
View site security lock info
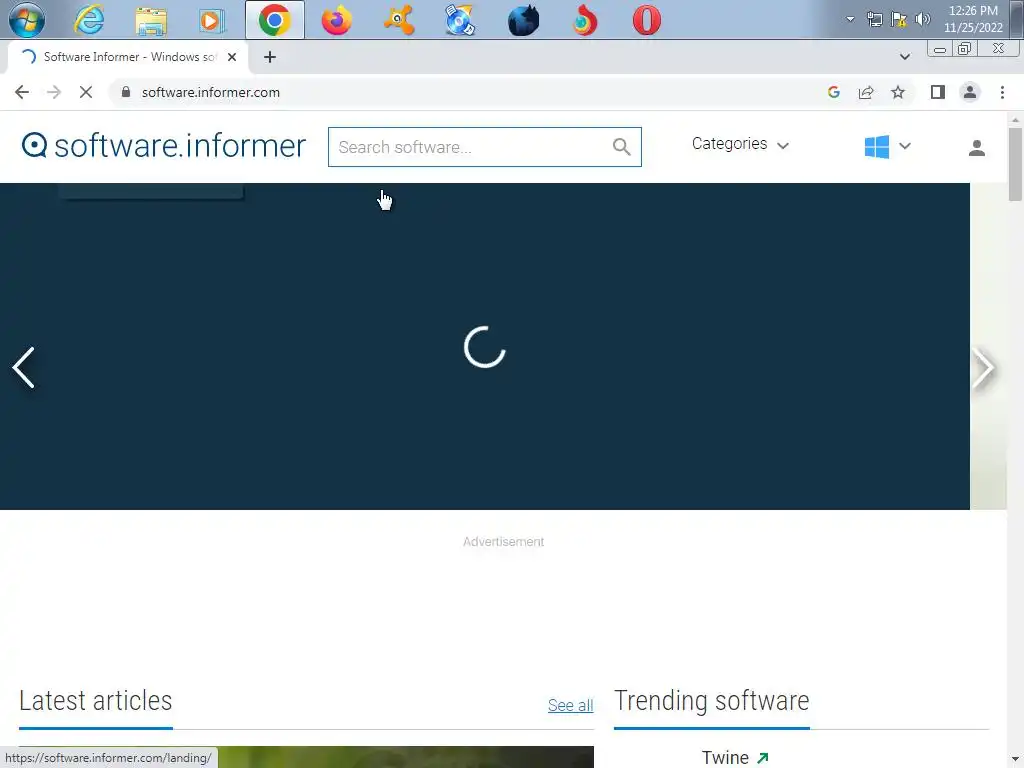tap(126, 92)
